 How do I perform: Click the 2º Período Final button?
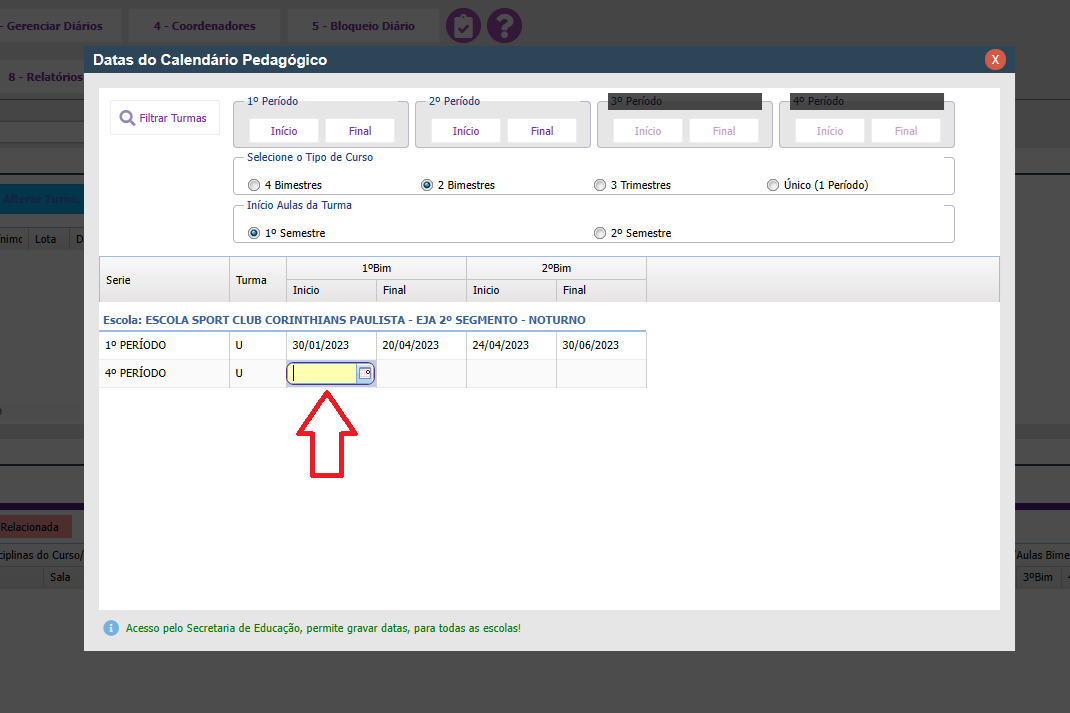(542, 131)
